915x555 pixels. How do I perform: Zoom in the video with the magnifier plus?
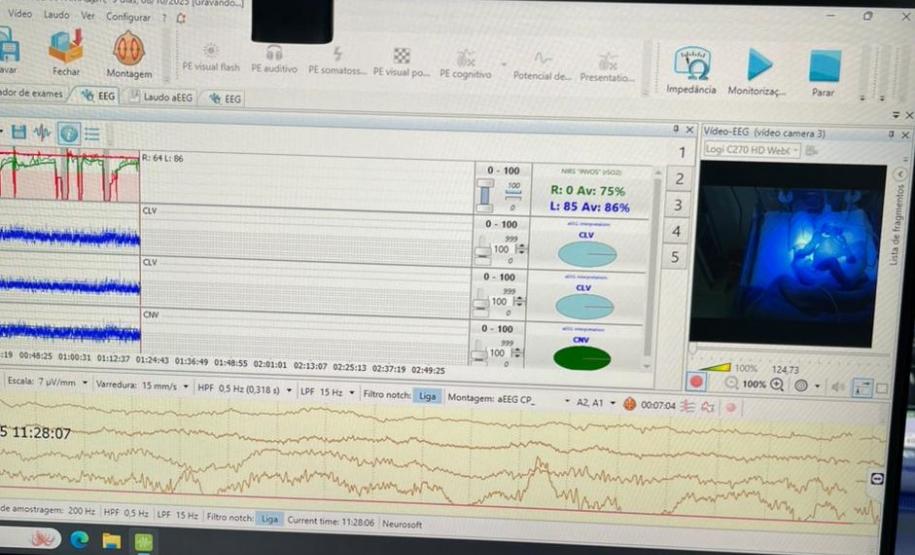pos(777,384)
